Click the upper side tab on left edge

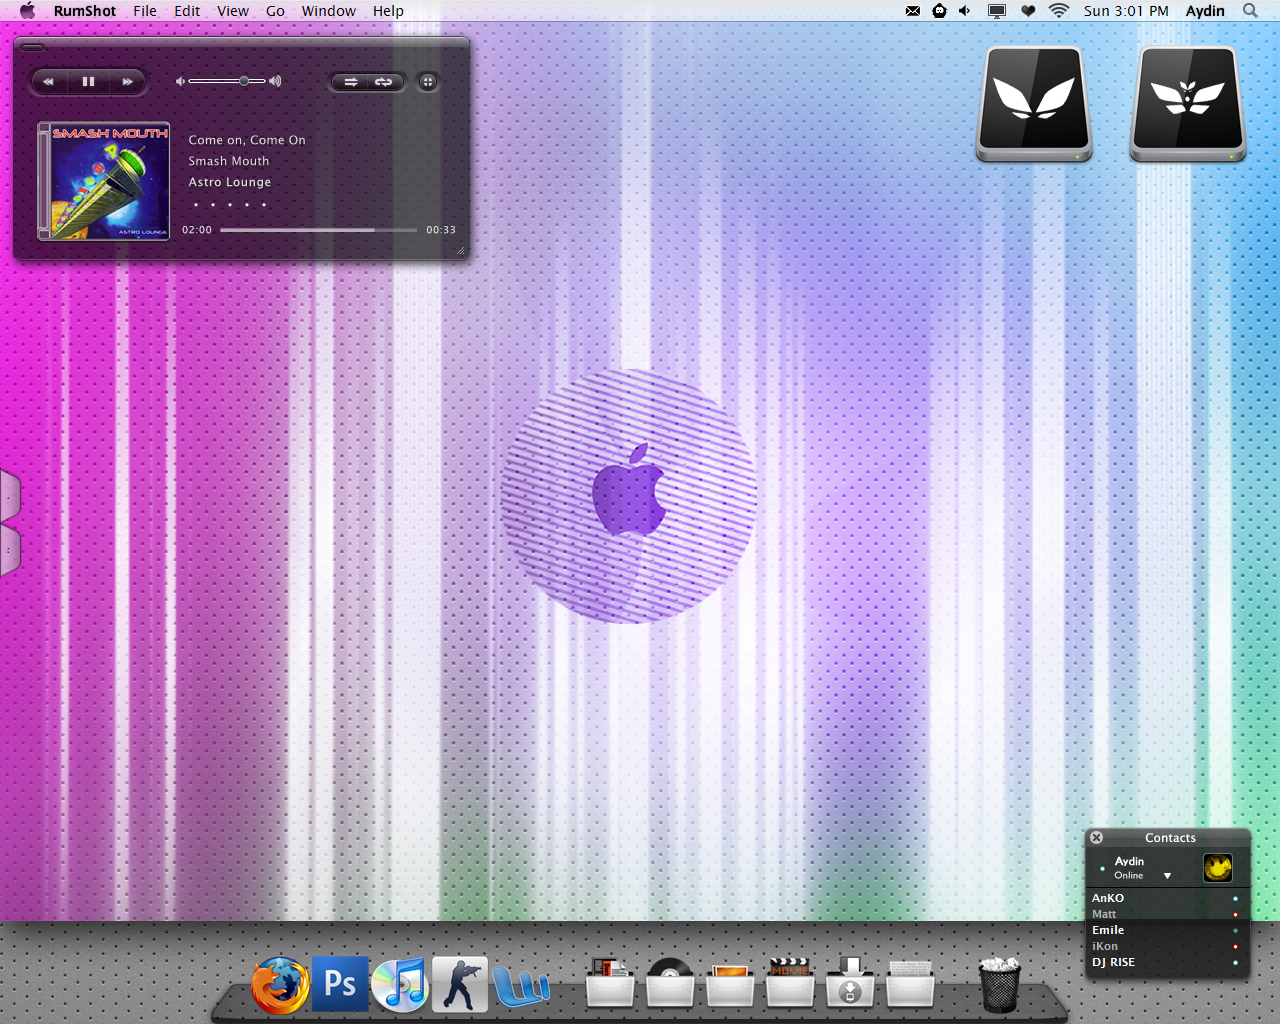[10, 495]
